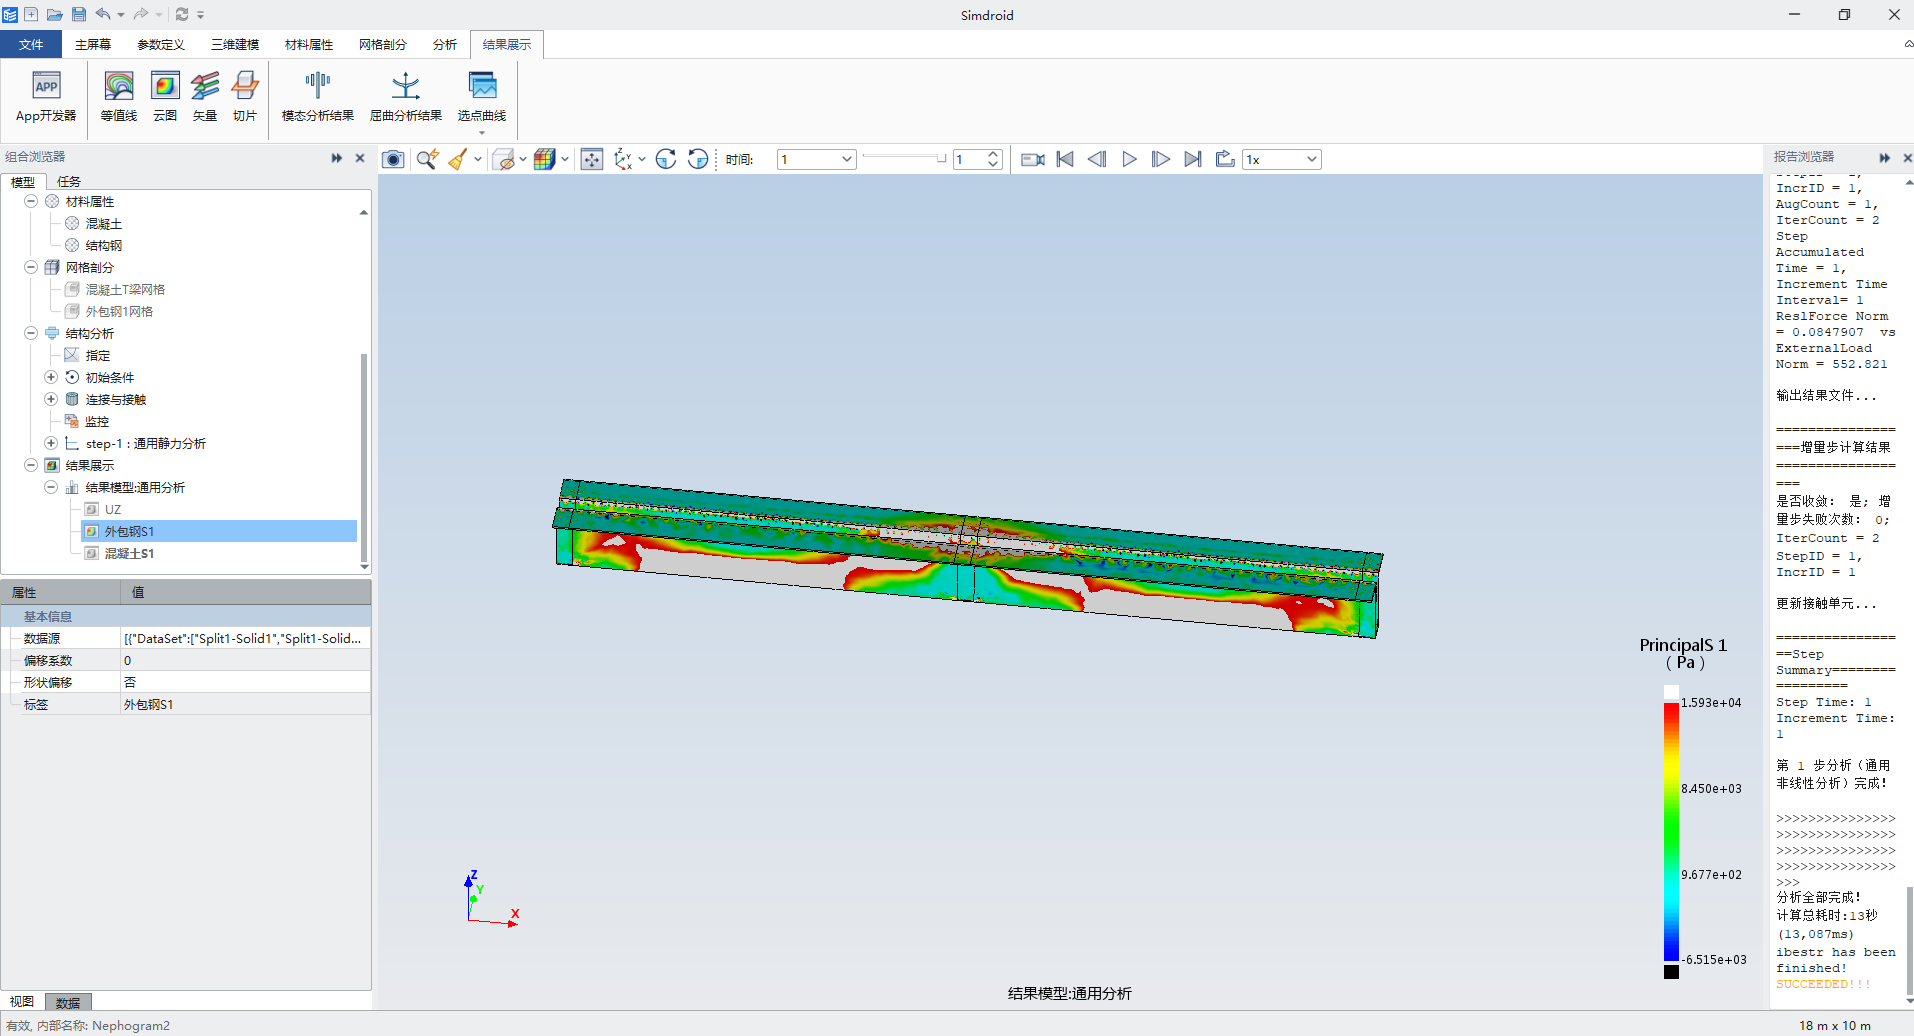This screenshot has width=1914, height=1036.
Task: Play the result animation
Action: point(1129,159)
